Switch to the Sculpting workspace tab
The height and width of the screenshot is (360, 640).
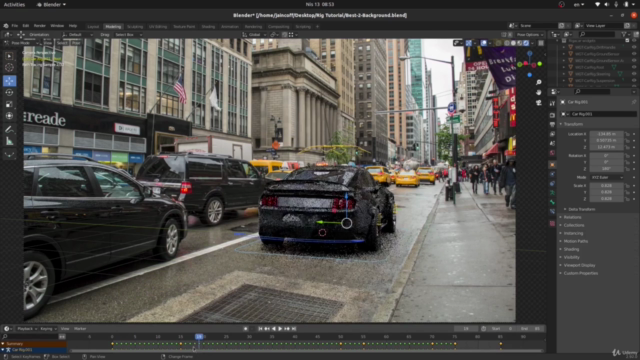135,27
